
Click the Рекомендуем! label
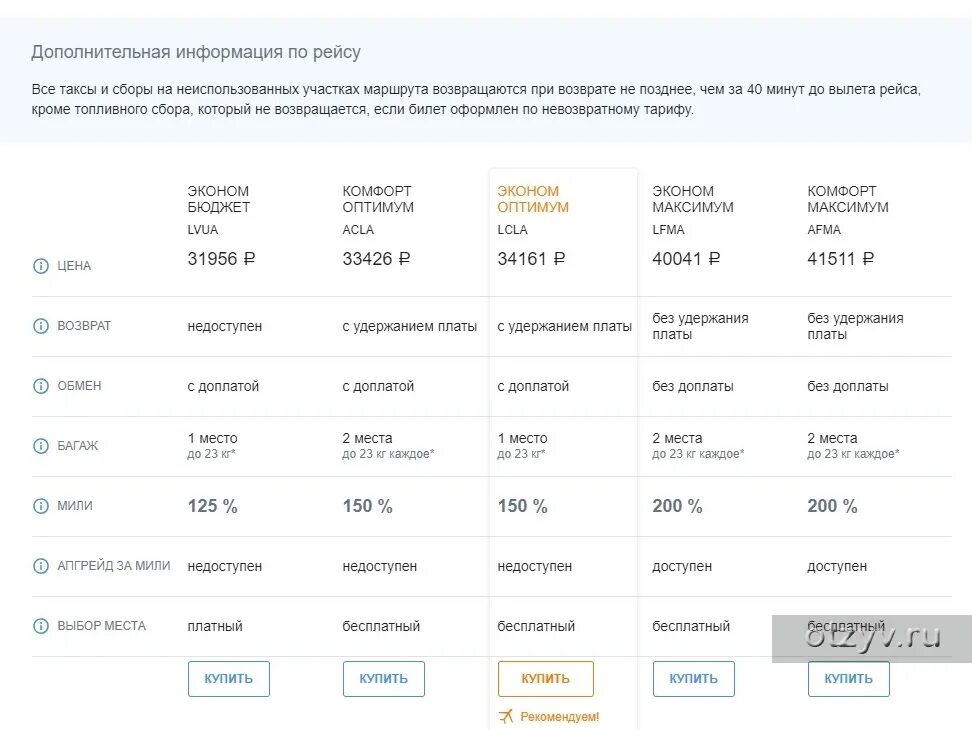click(559, 717)
